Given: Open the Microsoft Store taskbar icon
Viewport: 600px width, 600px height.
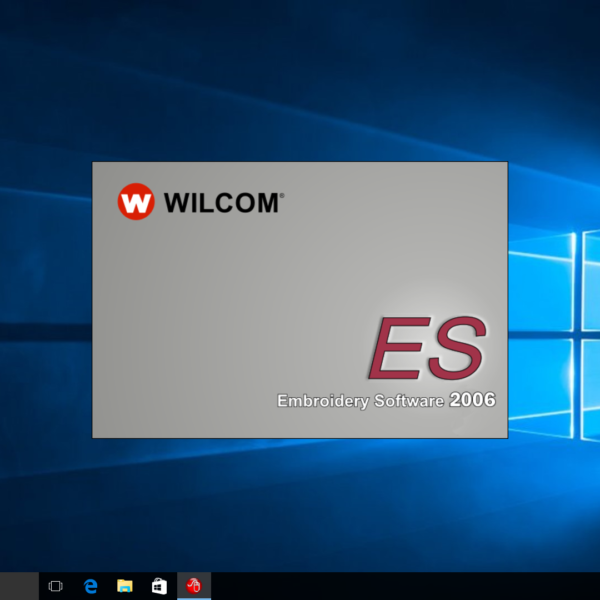Looking at the screenshot, I should tap(159, 586).
